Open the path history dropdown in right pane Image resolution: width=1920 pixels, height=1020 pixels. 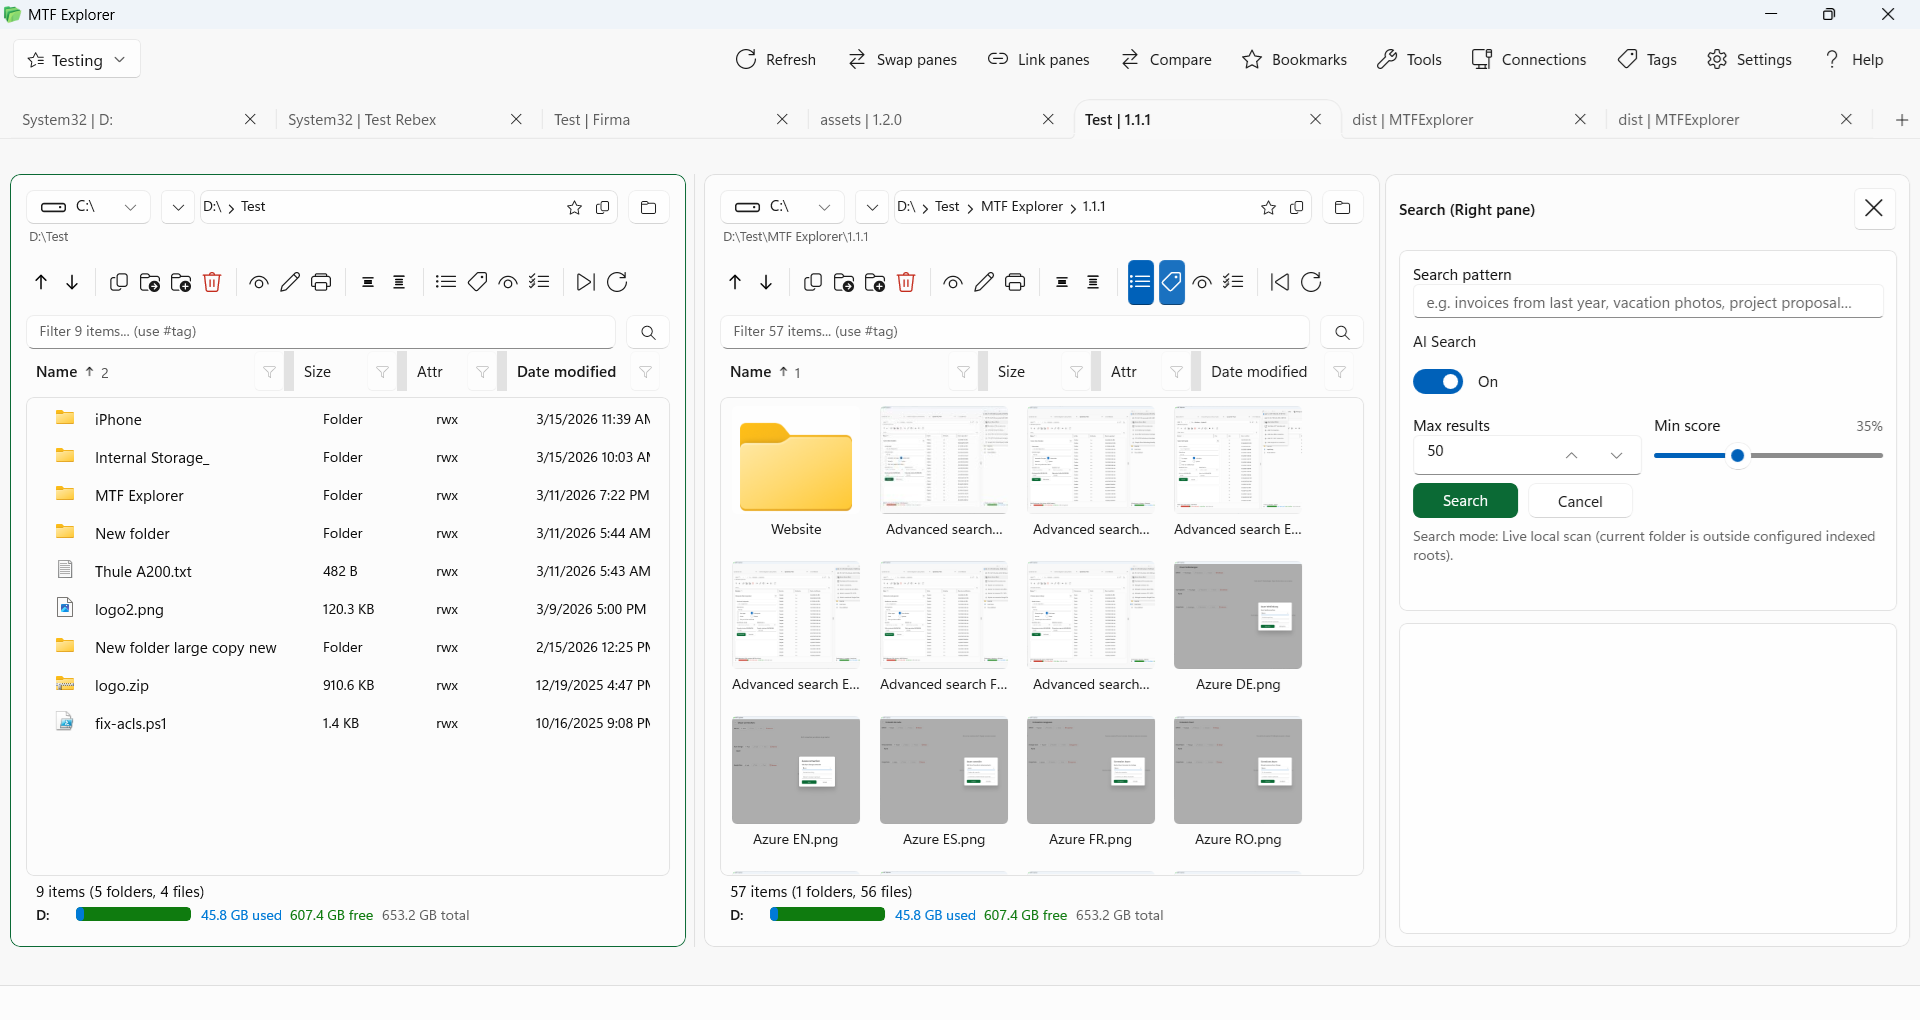tap(872, 207)
